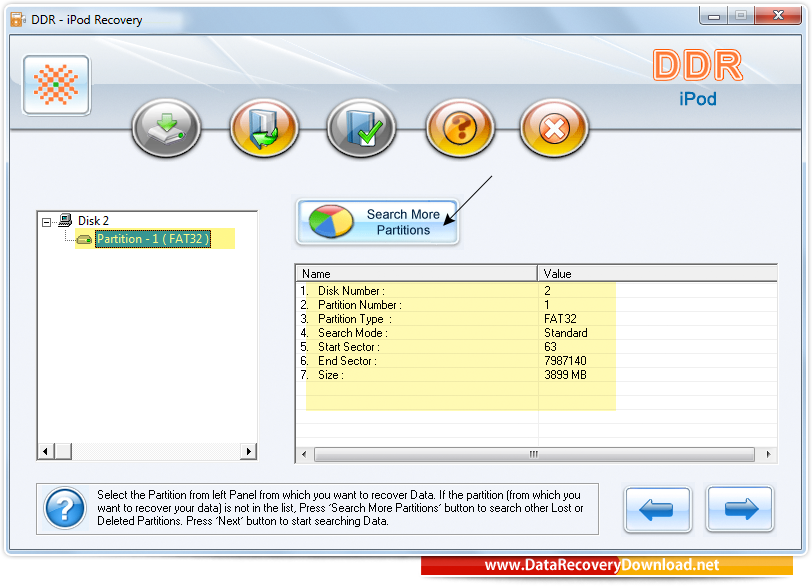
Task: Click tree panel left scroll arrow
Action: point(46,451)
